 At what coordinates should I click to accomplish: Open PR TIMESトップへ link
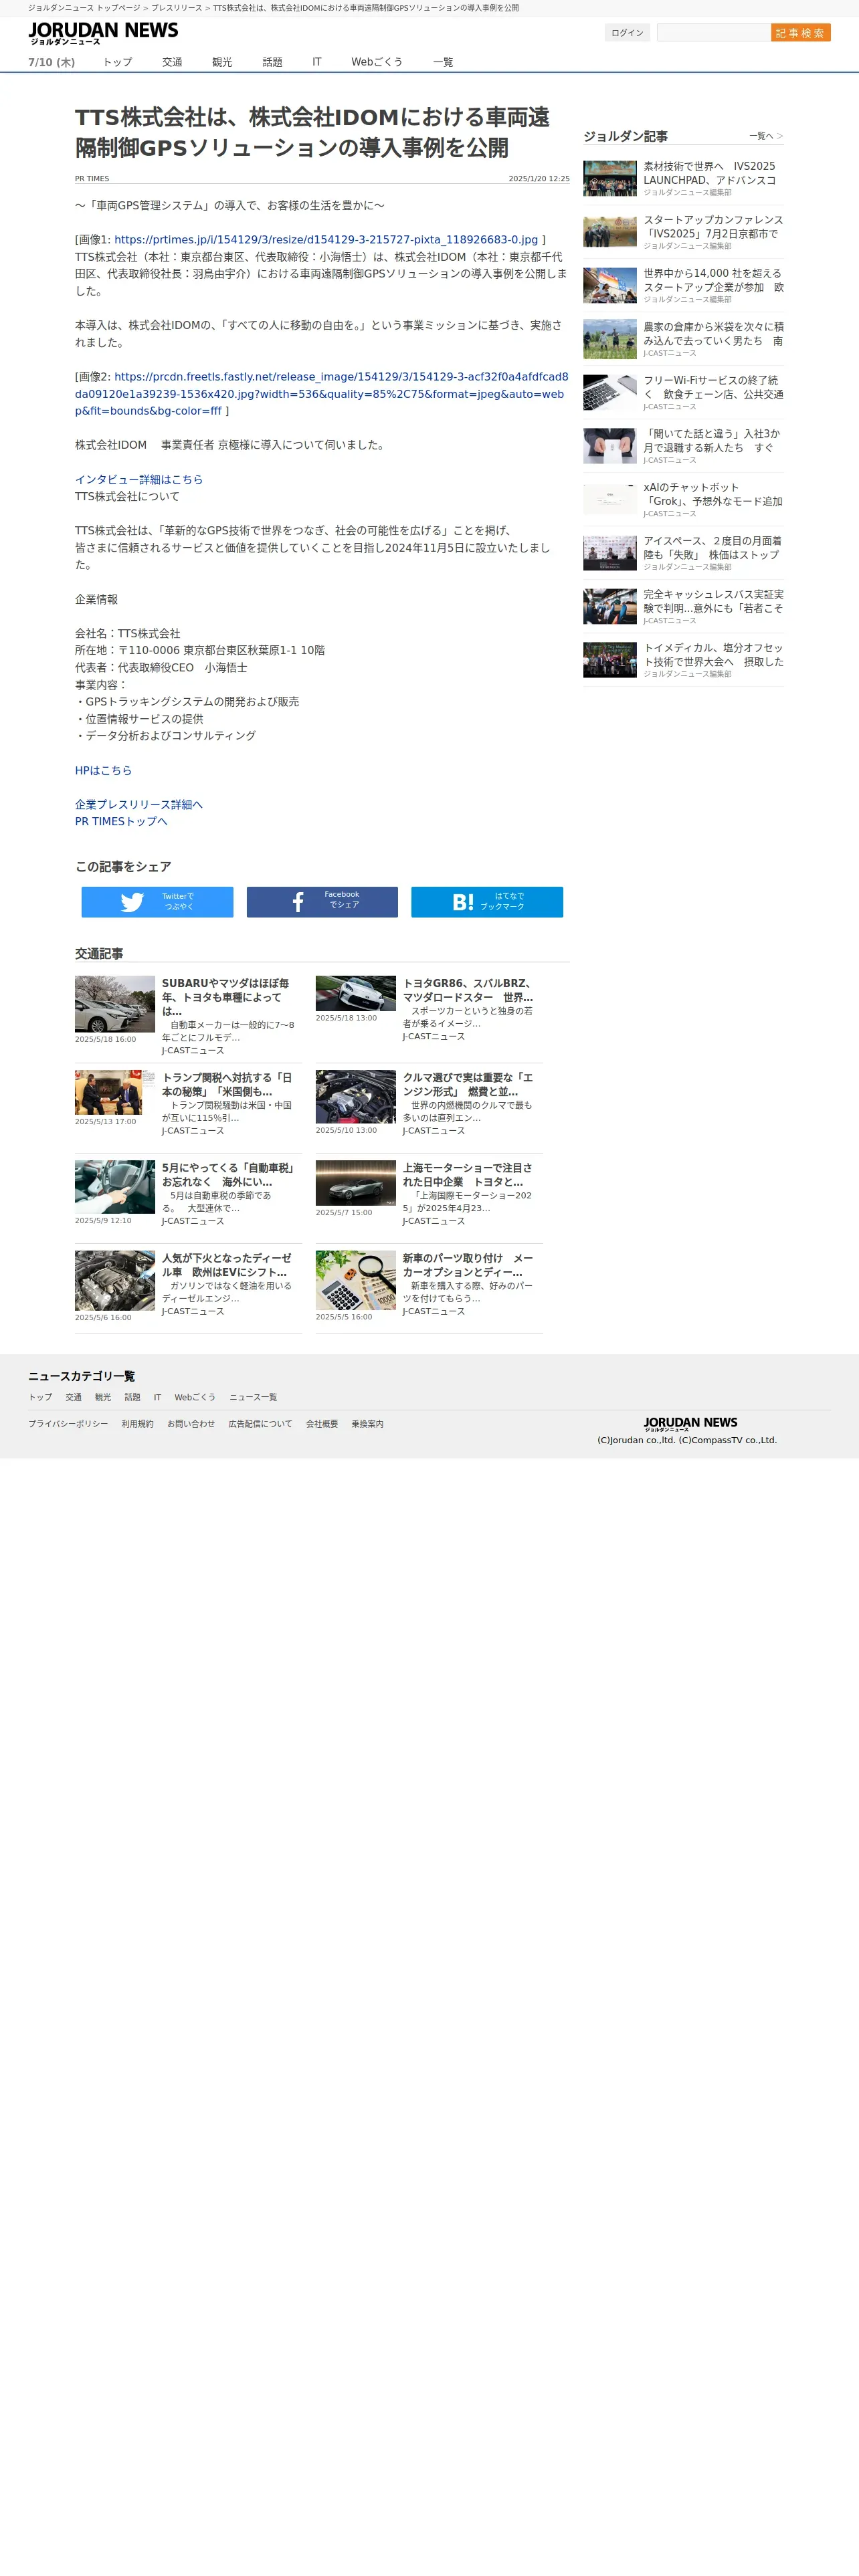click(121, 821)
